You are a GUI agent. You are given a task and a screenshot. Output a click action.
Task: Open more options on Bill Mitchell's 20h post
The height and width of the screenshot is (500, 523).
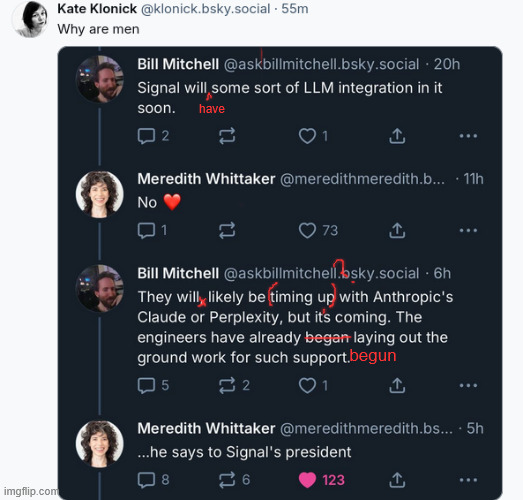tap(468, 136)
